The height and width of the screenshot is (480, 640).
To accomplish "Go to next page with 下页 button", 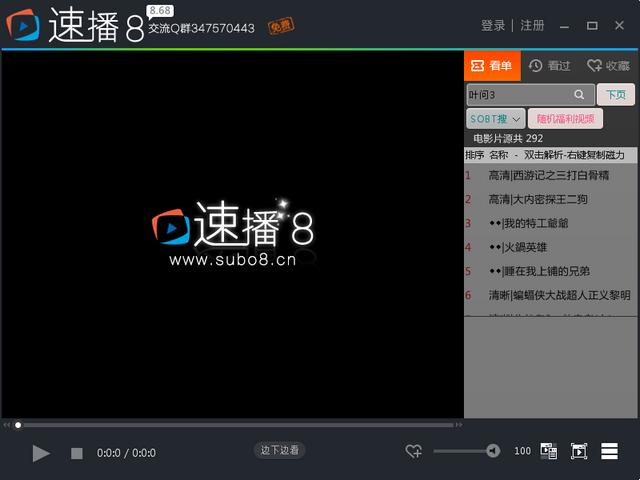I will point(616,95).
